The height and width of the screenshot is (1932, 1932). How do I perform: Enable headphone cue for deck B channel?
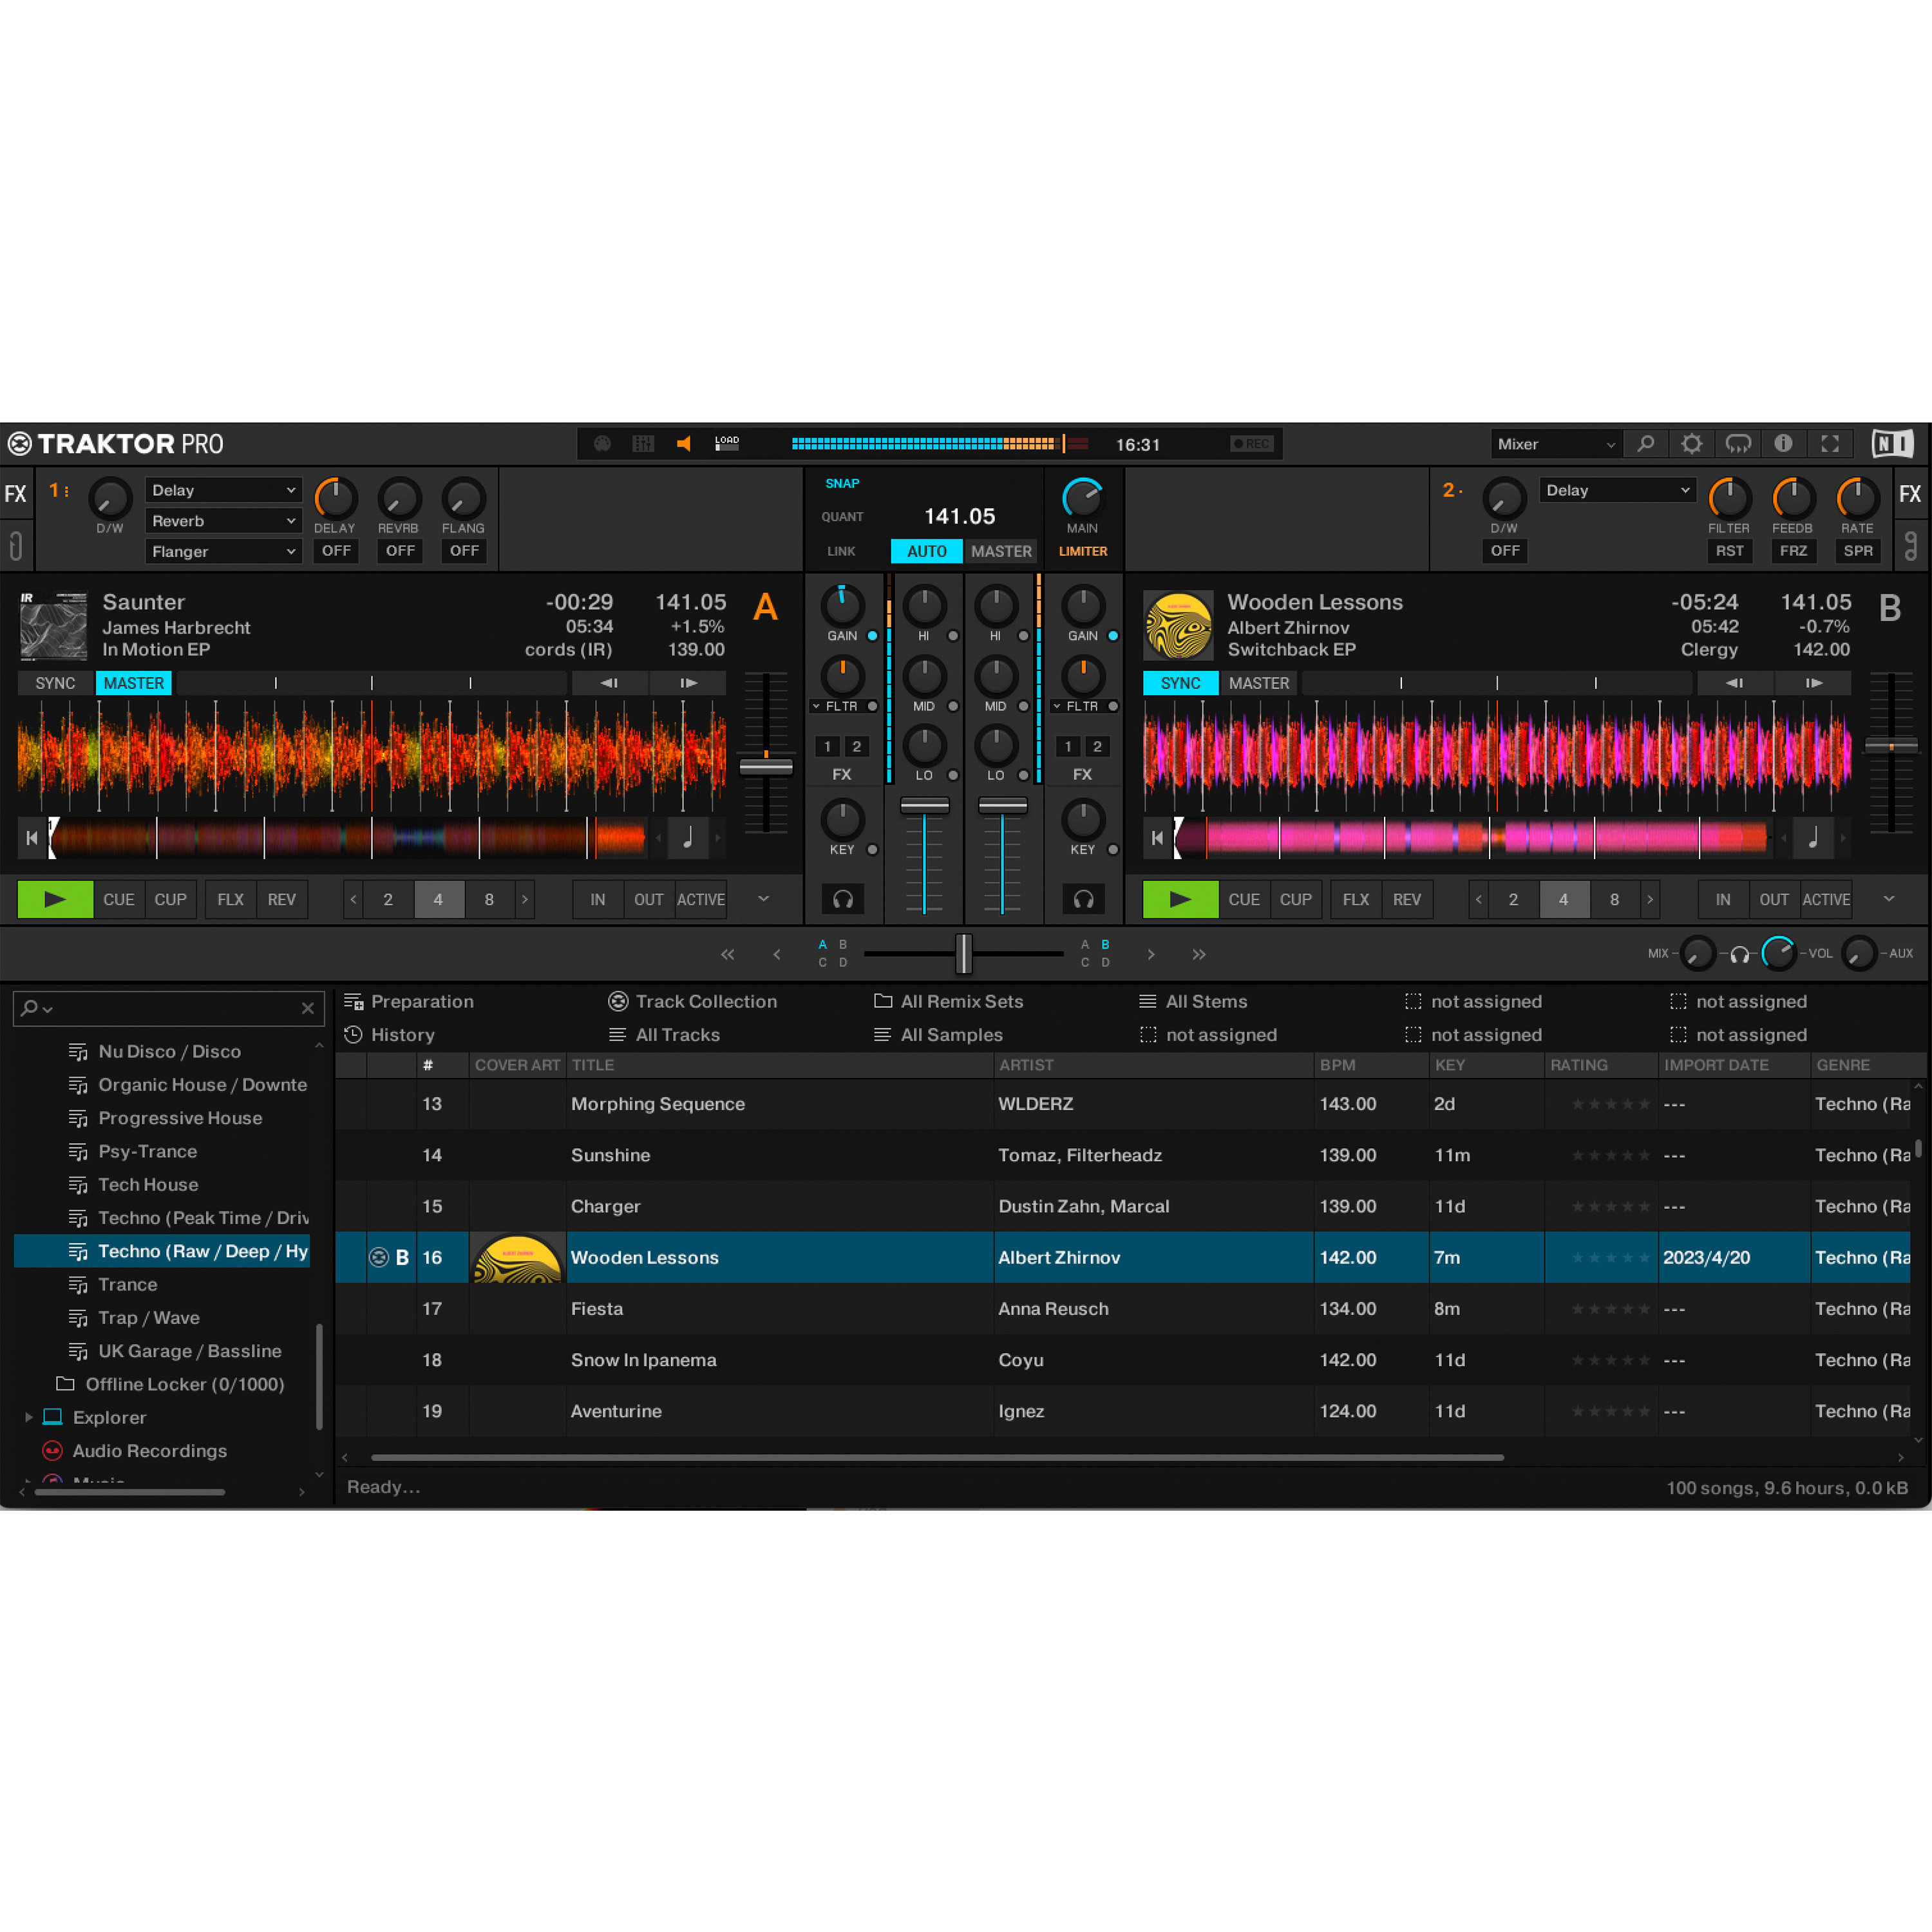(1083, 899)
